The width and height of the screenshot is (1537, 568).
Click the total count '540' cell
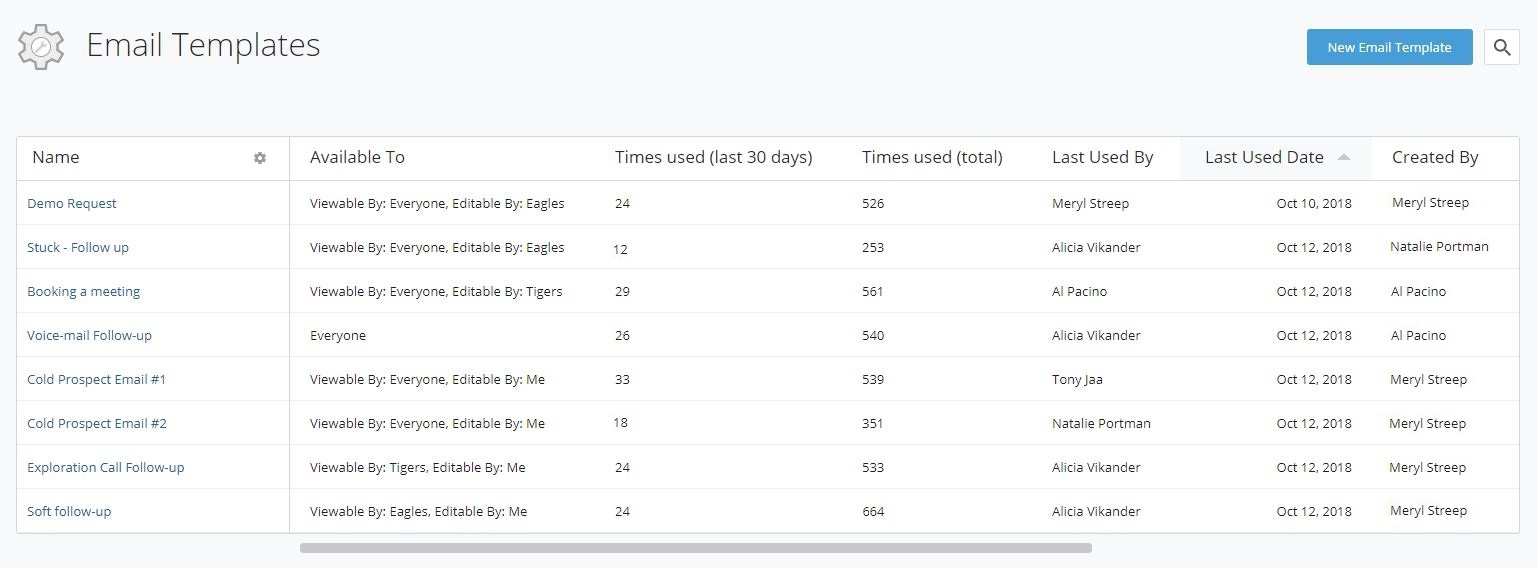pyautogui.click(x=873, y=335)
